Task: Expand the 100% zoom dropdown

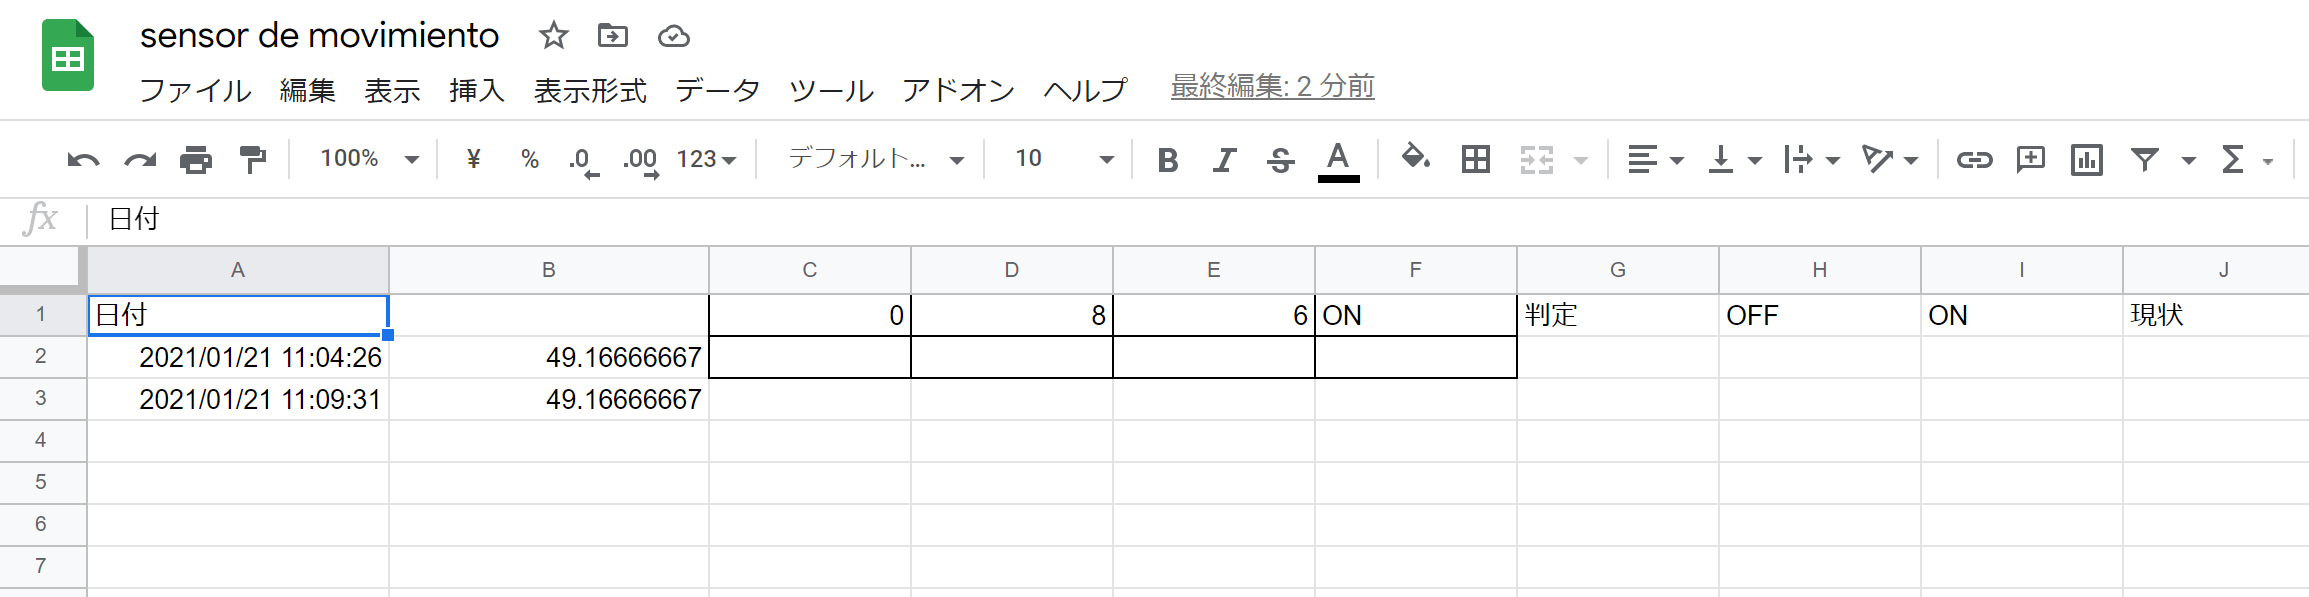Action: pos(368,159)
